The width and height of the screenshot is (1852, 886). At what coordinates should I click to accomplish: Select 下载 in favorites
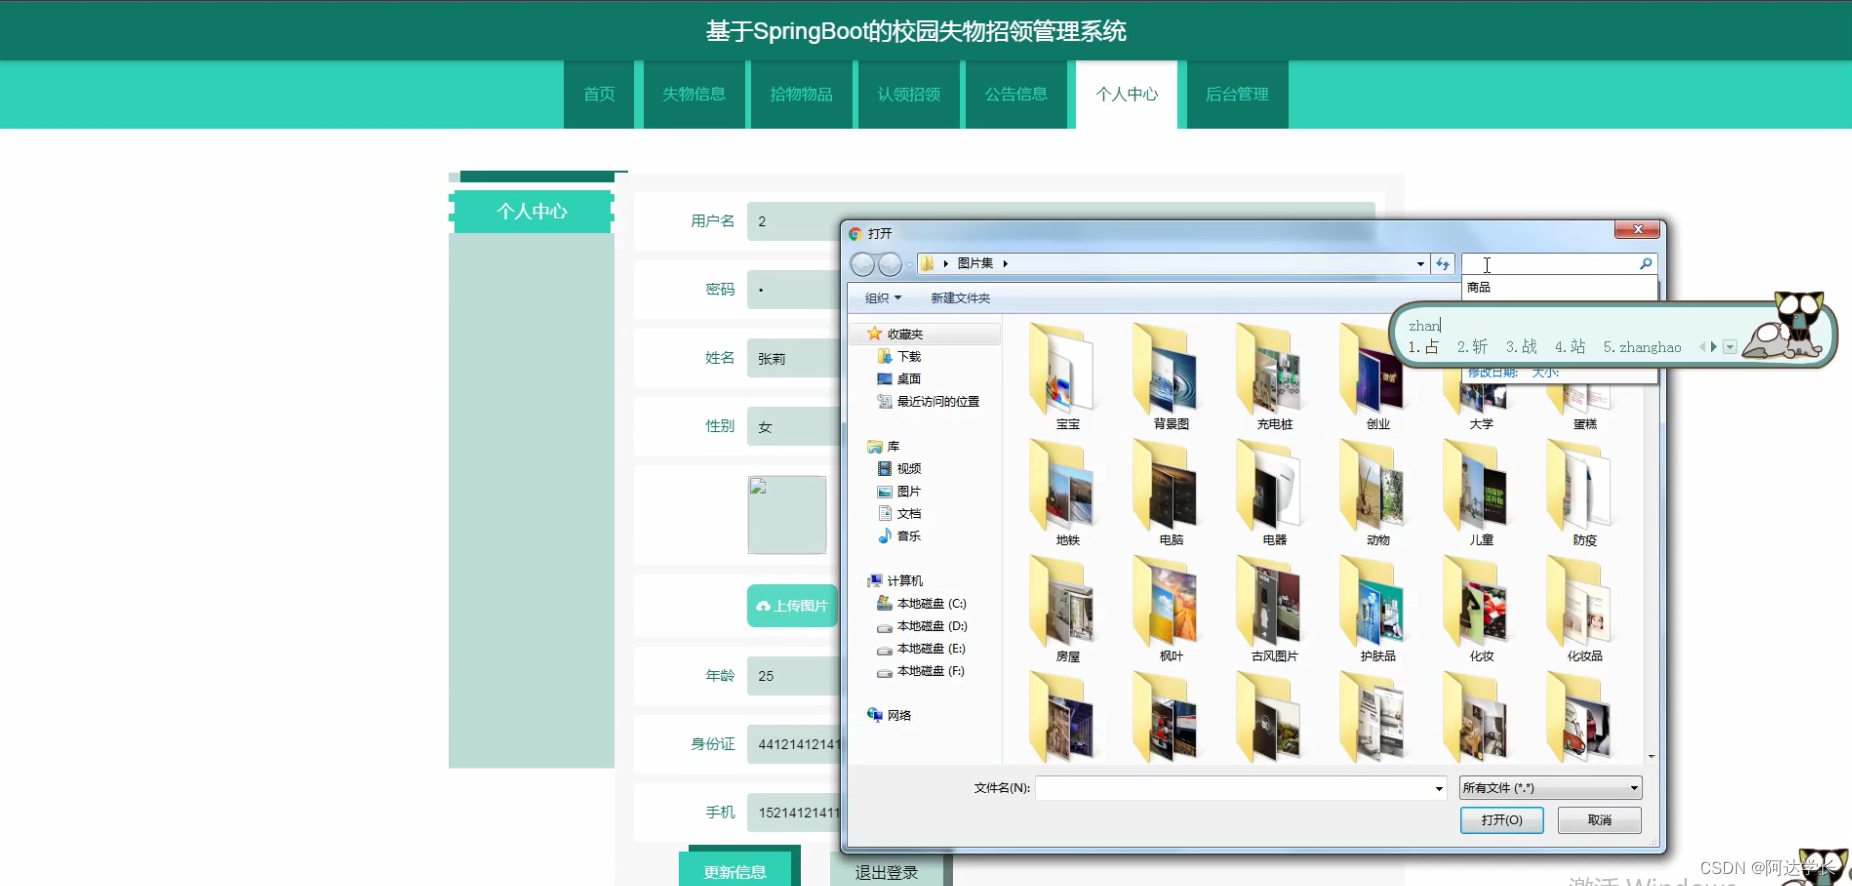point(899,356)
